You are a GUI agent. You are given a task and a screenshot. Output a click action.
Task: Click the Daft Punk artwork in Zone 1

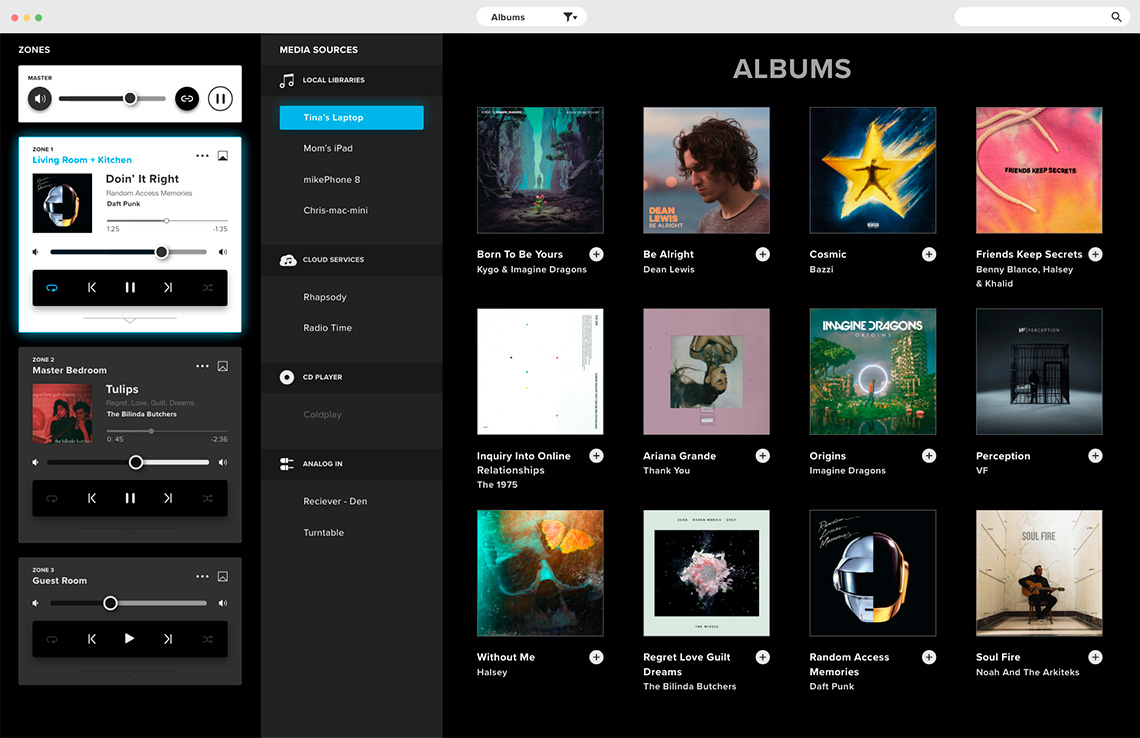point(63,203)
